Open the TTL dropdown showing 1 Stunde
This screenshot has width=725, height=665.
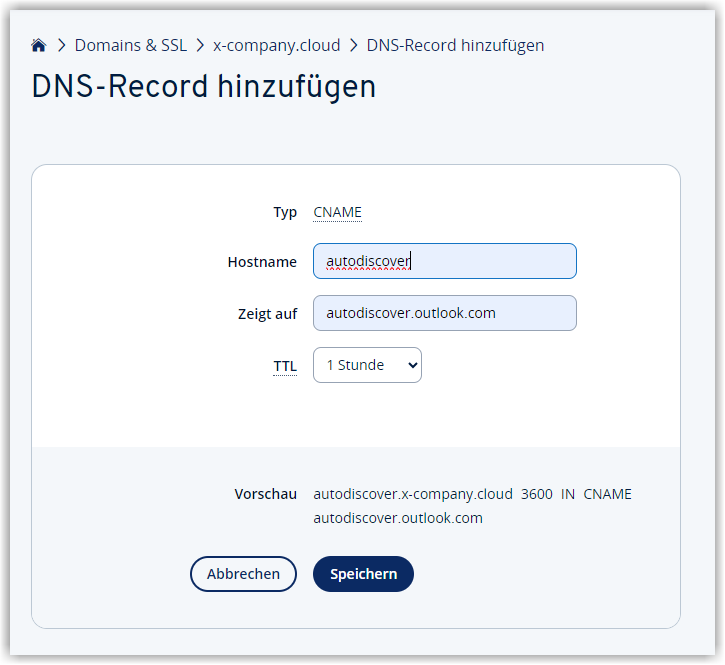pyautogui.click(x=367, y=365)
